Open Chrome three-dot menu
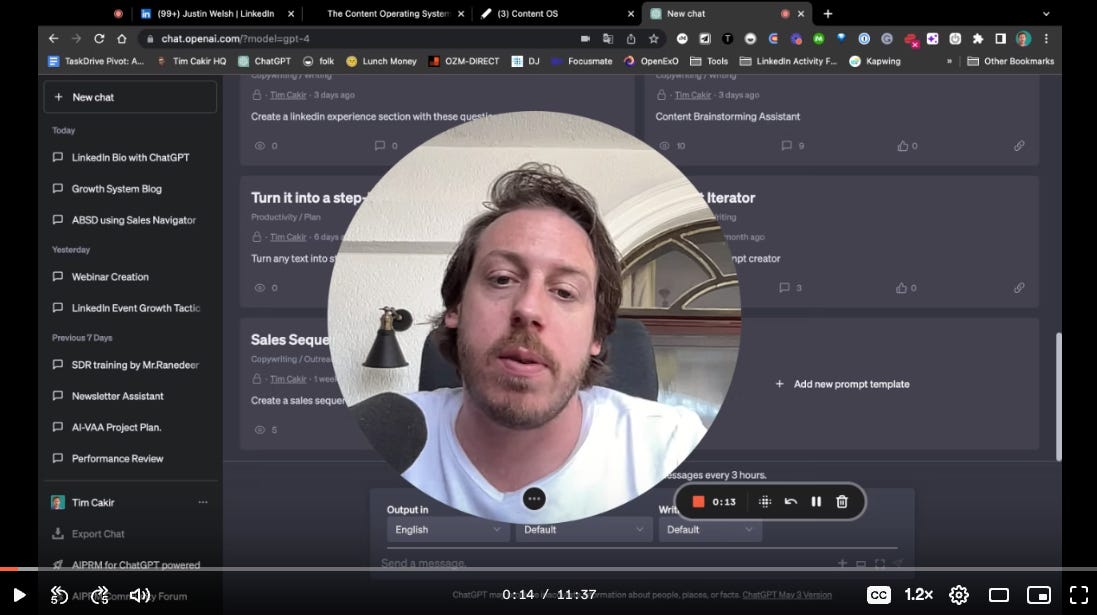The width and height of the screenshot is (1097, 615). pos(1046,38)
